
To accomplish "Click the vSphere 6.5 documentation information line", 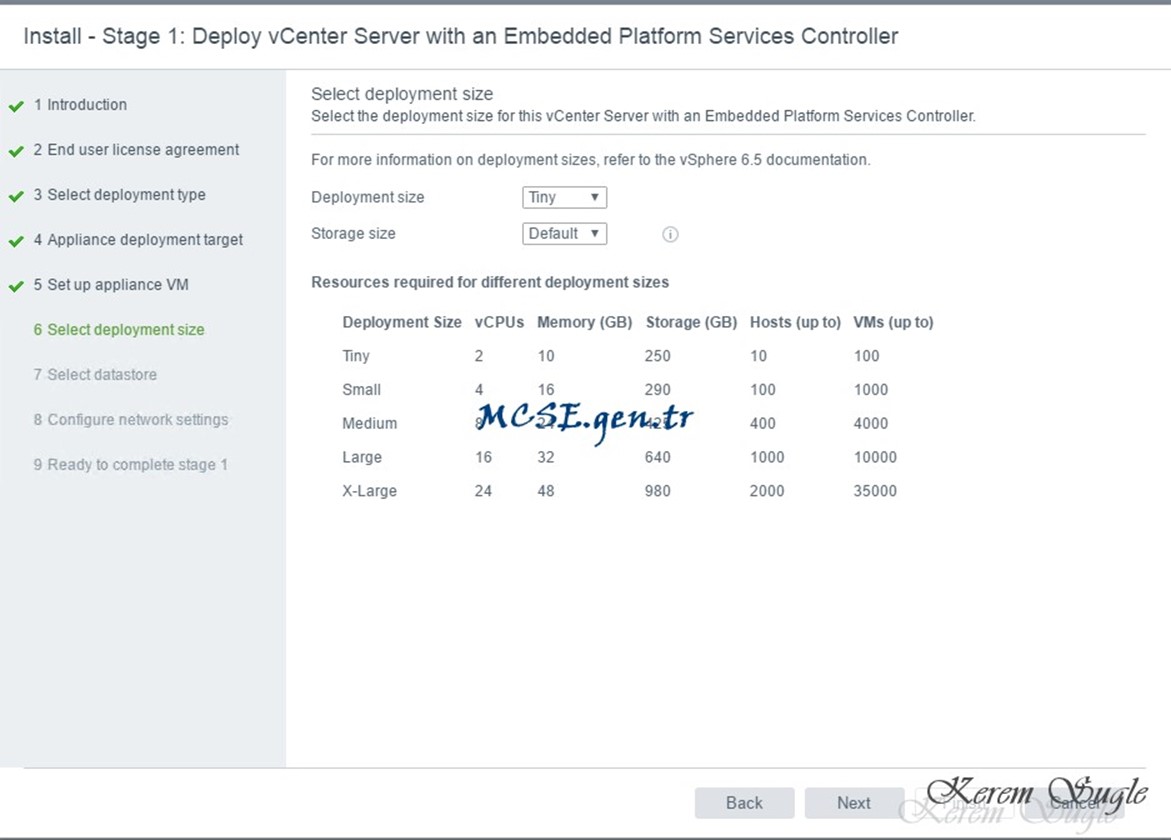I will (591, 160).
